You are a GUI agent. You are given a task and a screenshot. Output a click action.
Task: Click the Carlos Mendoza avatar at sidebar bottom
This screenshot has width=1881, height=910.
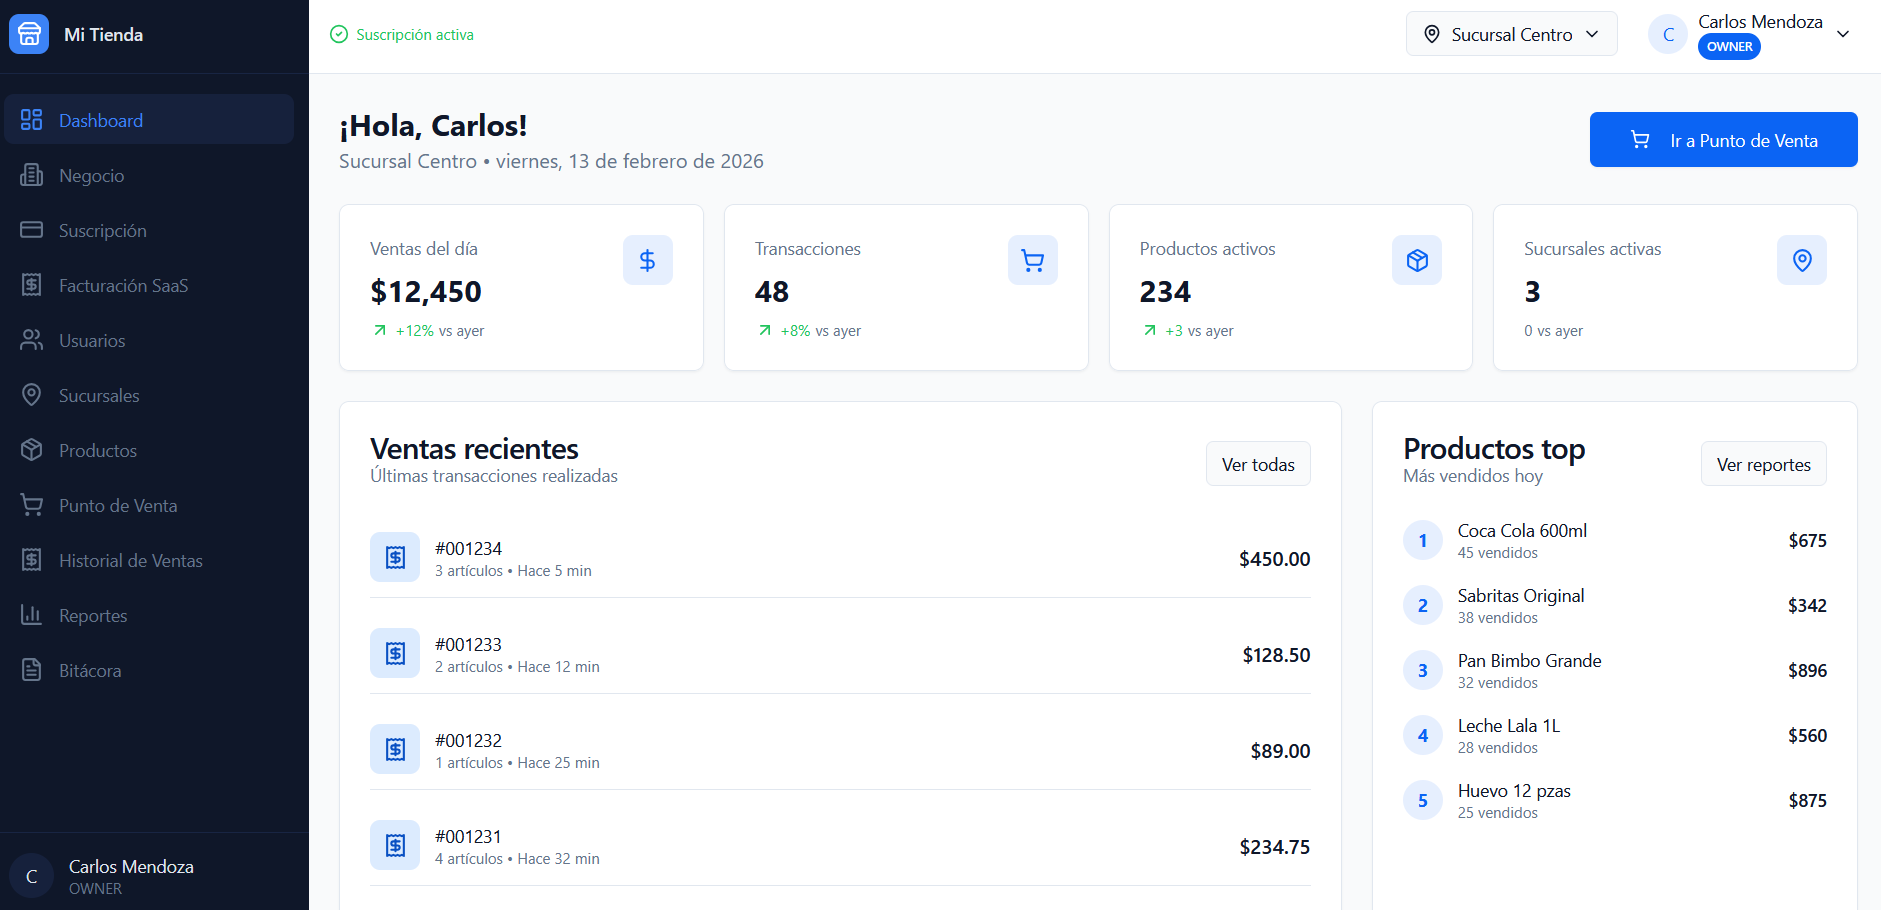click(31, 875)
